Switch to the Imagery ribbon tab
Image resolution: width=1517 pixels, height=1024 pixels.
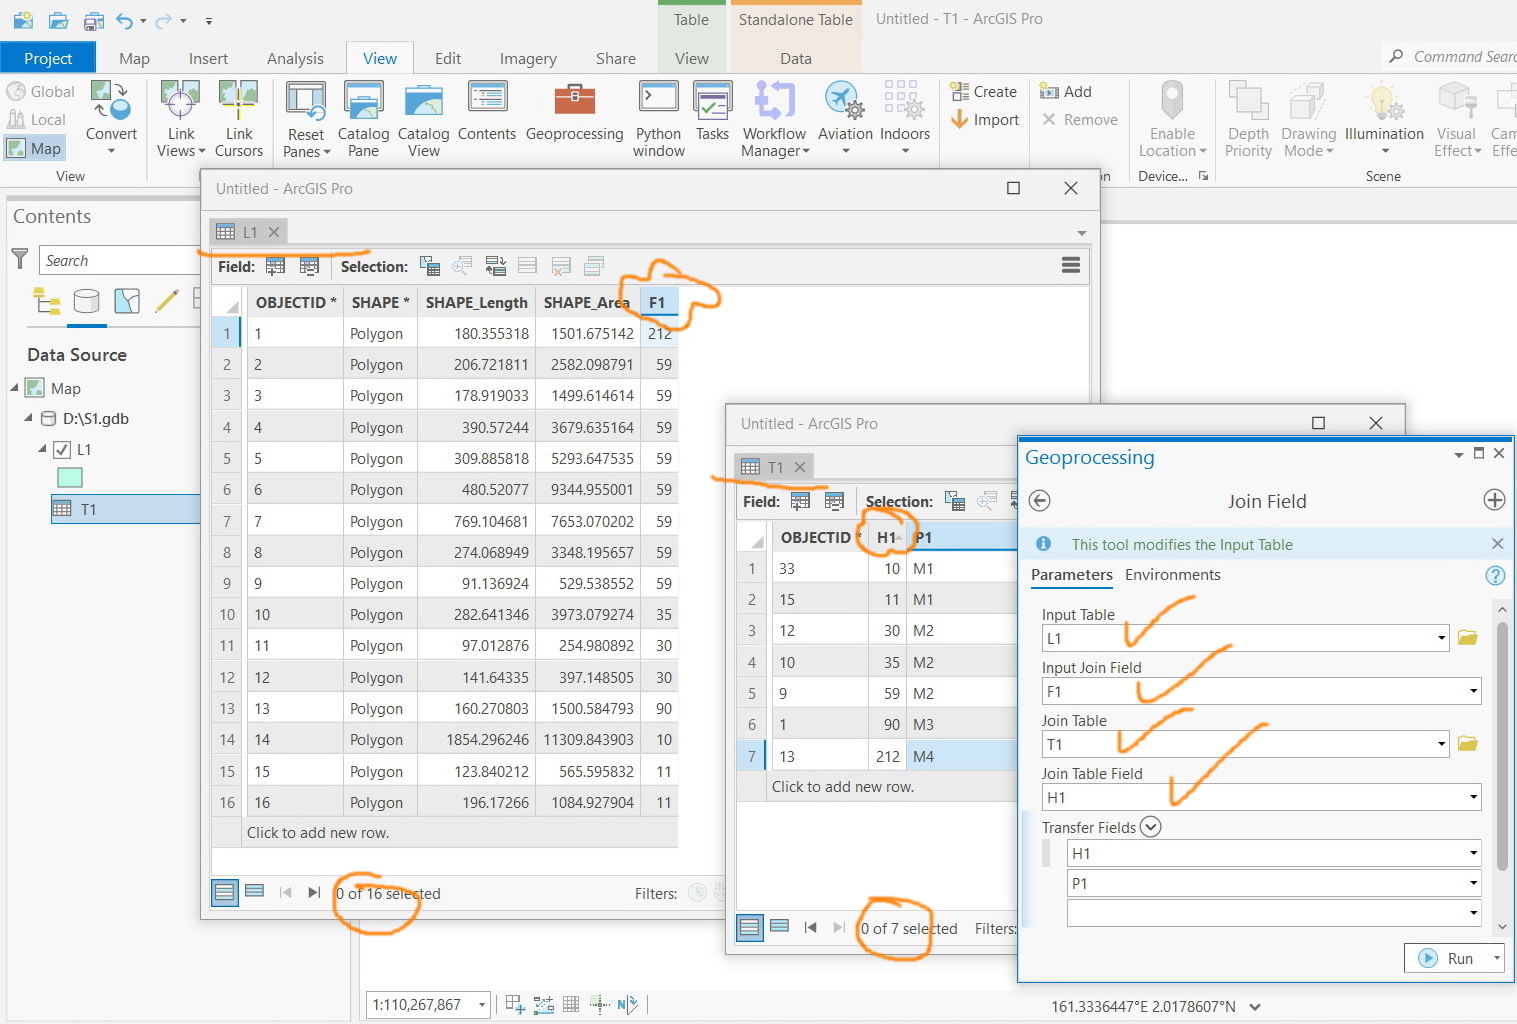click(x=528, y=58)
